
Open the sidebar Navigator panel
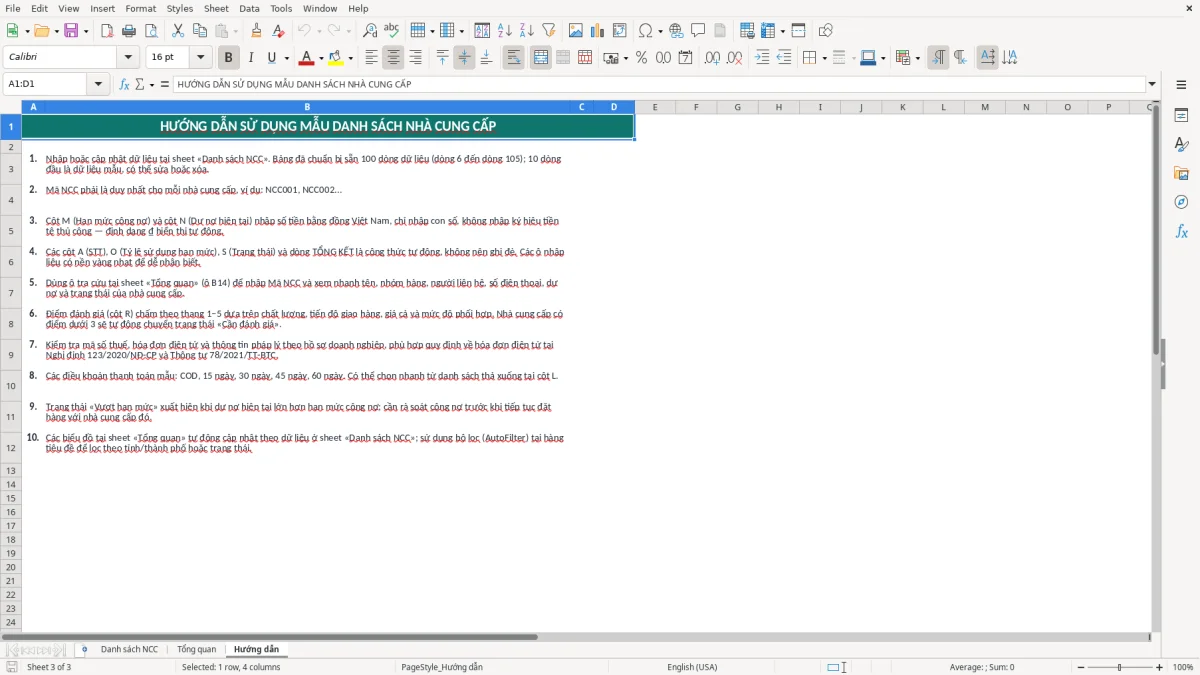pyautogui.click(x=1181, y=202)
